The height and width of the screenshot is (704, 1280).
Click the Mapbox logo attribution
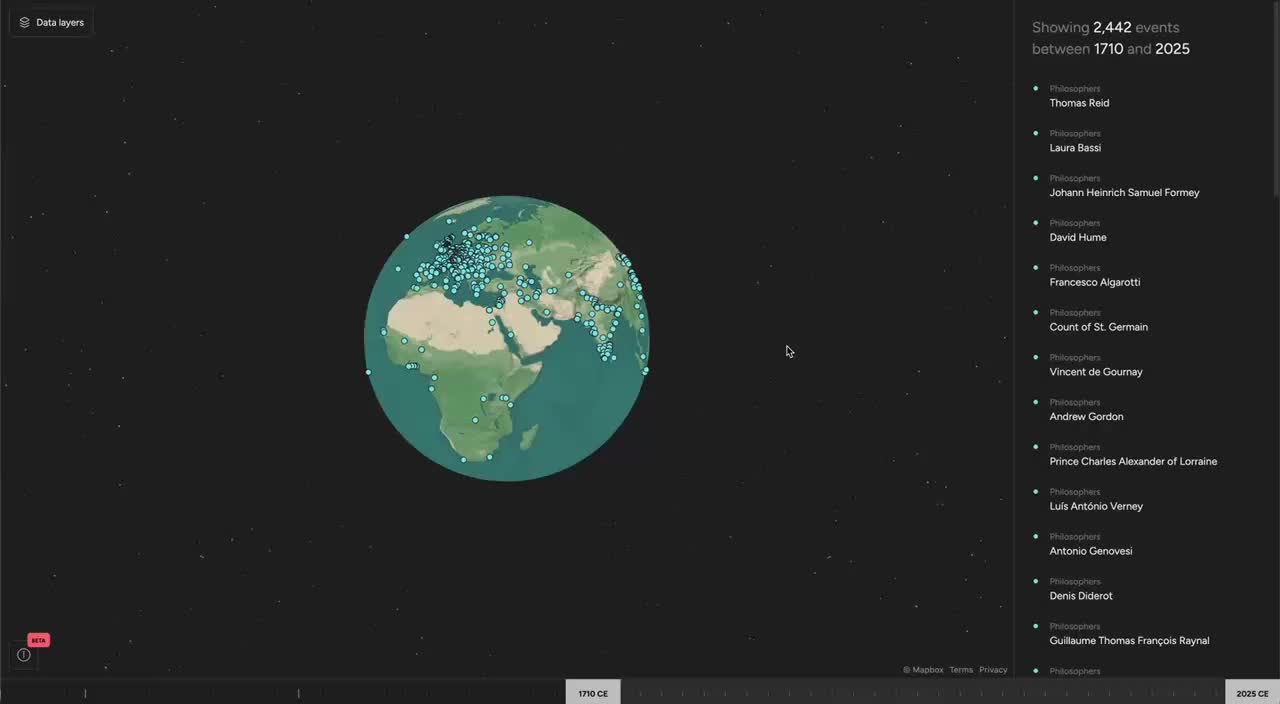pos(923,670)
